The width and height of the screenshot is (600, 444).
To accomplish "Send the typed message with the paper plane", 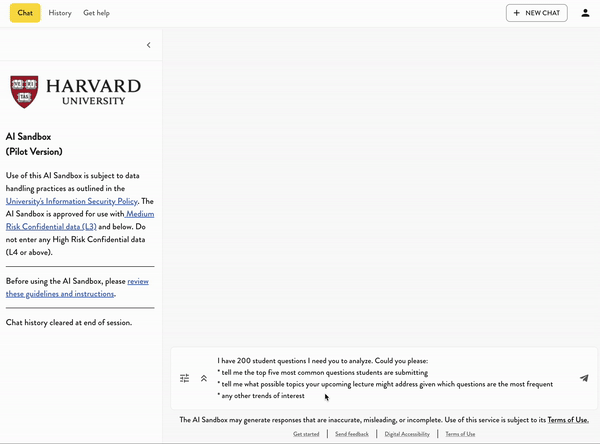I will pyautogui.click(x=584, y=378).
